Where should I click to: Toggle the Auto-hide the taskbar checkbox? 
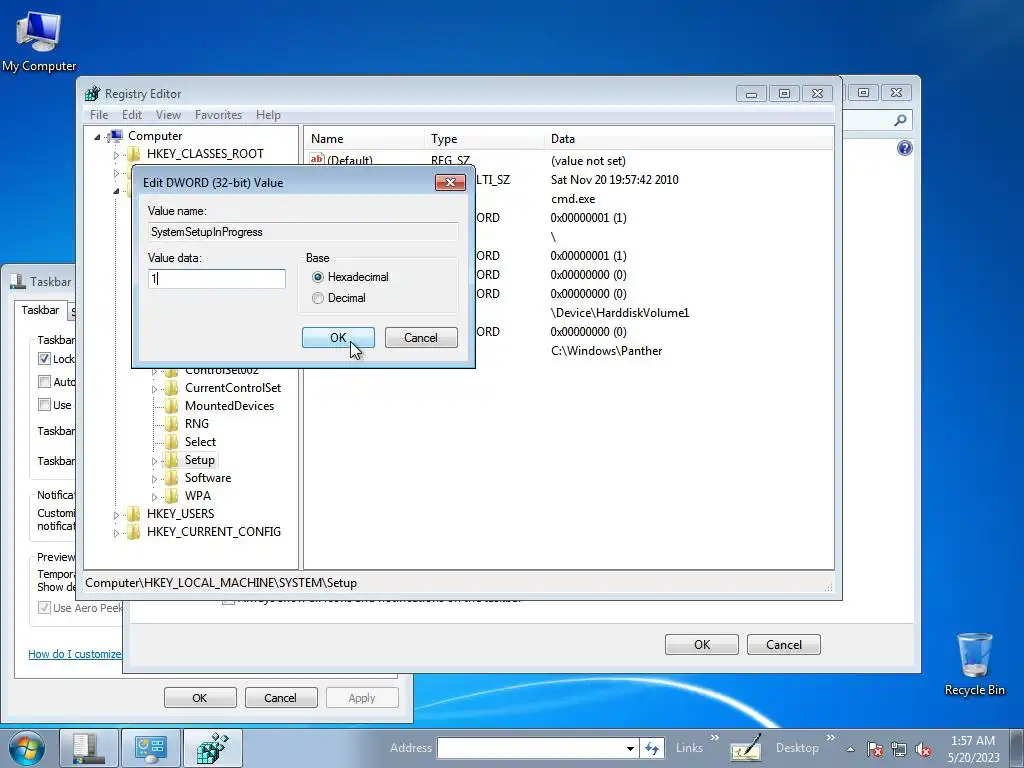[44, 381]
